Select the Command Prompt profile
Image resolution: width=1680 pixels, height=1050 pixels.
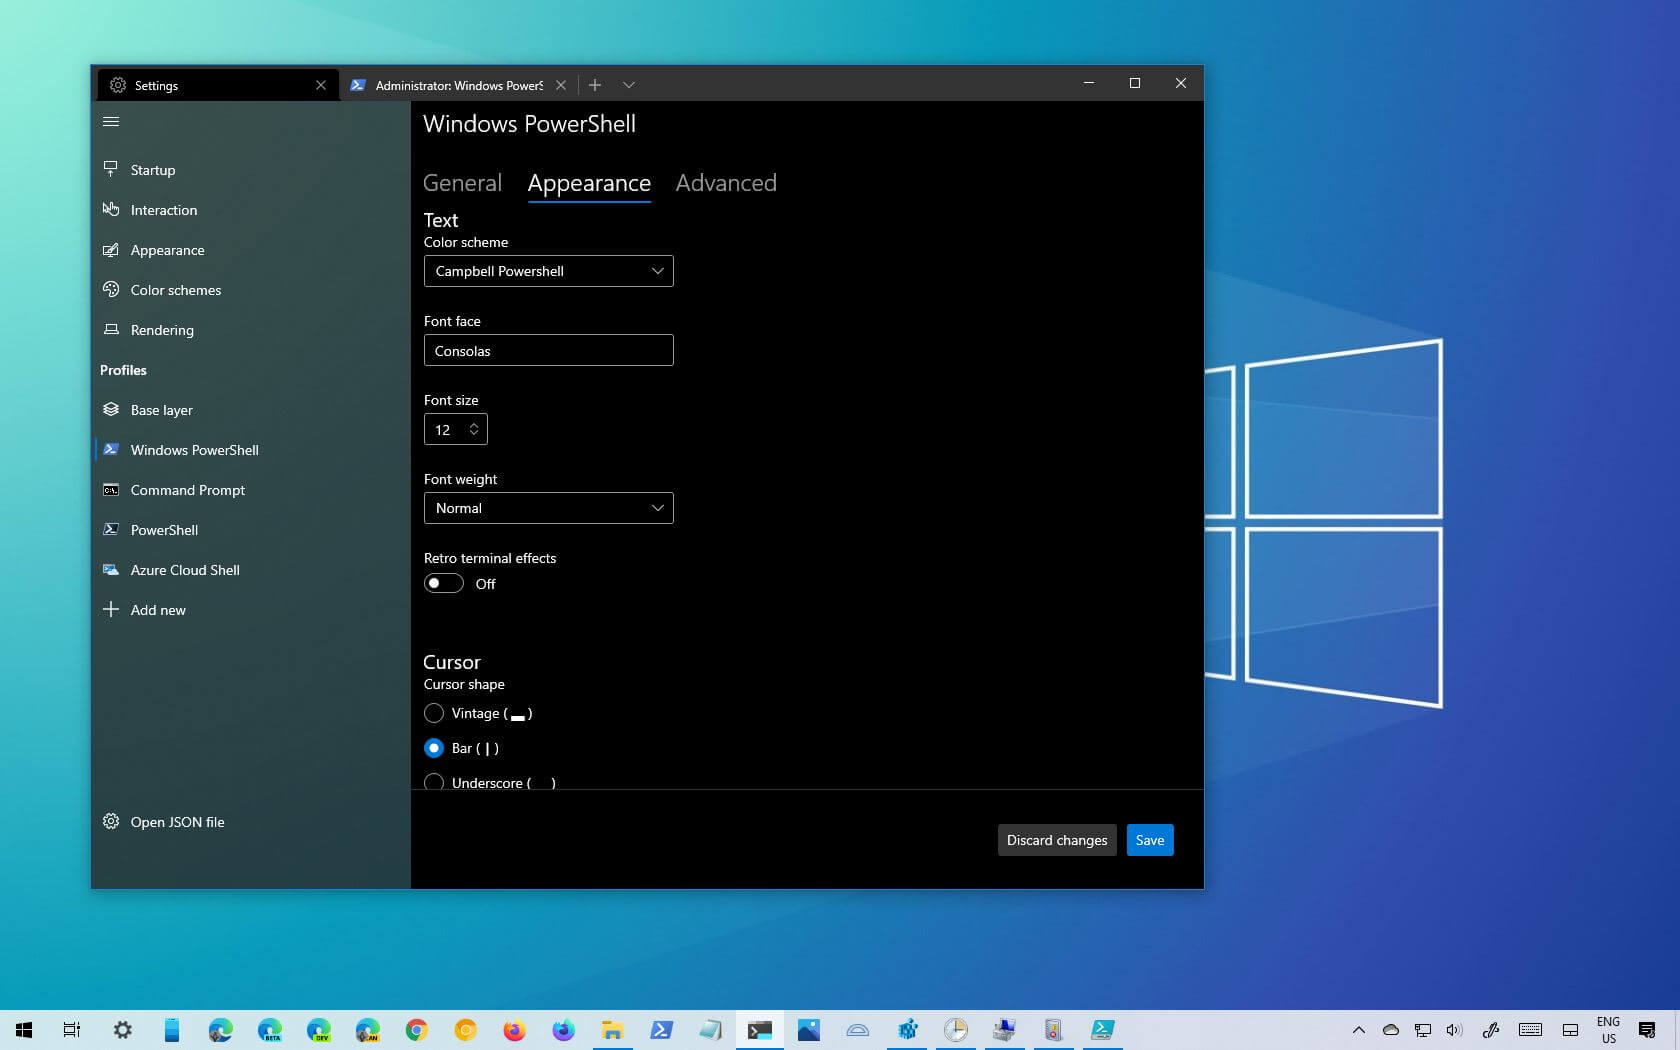[x=250, y=490]
